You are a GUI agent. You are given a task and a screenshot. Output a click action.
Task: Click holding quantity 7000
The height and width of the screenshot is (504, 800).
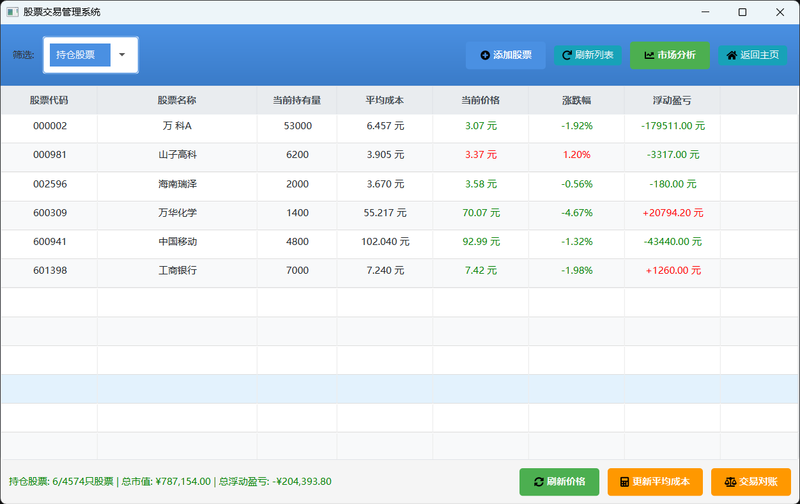tap(297, 270)
